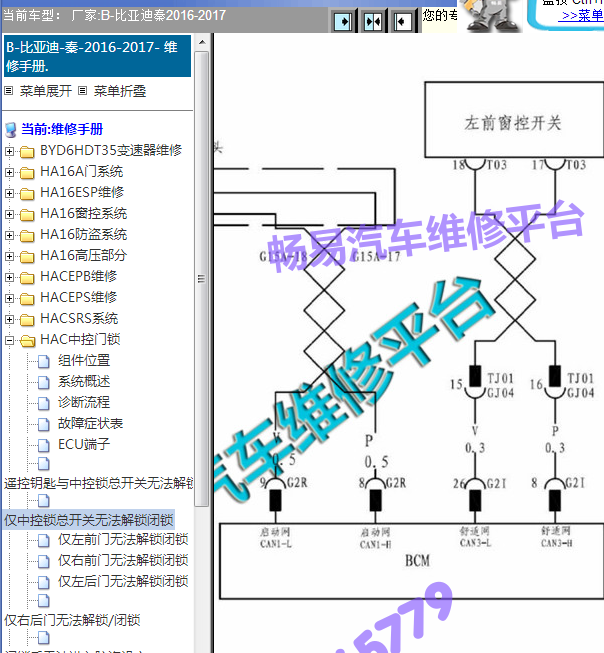Click the page icon beside 故障症状表
Screen dimensions: 604x653
point(44,424)
